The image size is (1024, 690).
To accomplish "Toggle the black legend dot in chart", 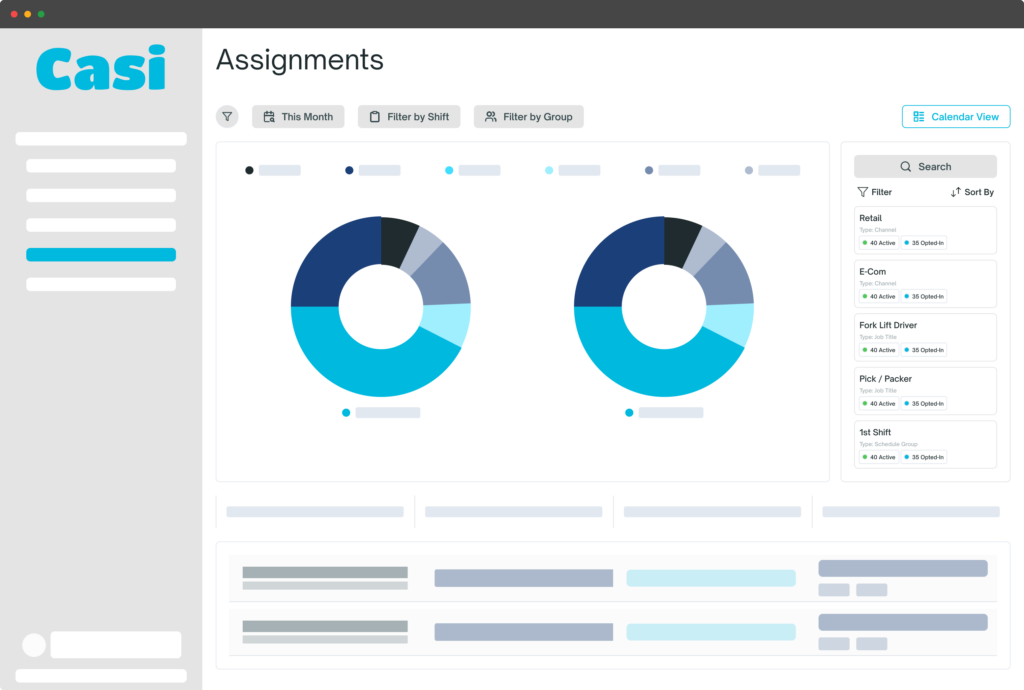I will tap(249, 171).
